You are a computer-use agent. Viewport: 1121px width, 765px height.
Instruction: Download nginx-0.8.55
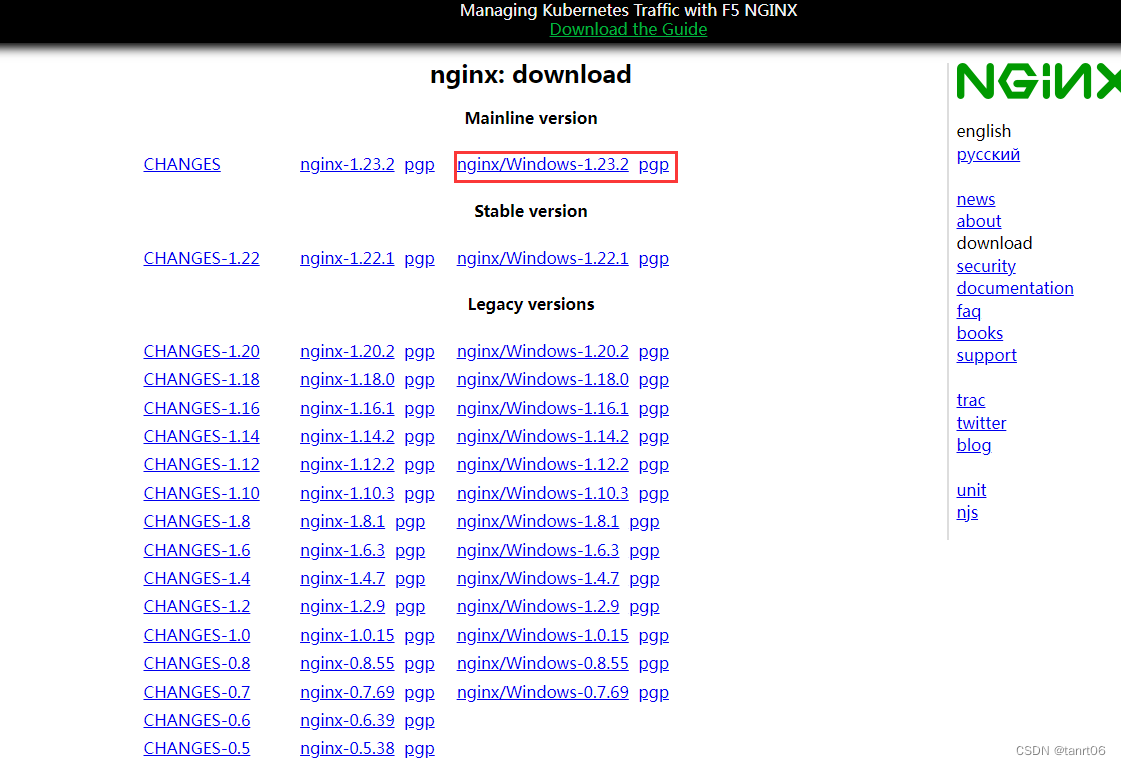[x=347, y=663]
